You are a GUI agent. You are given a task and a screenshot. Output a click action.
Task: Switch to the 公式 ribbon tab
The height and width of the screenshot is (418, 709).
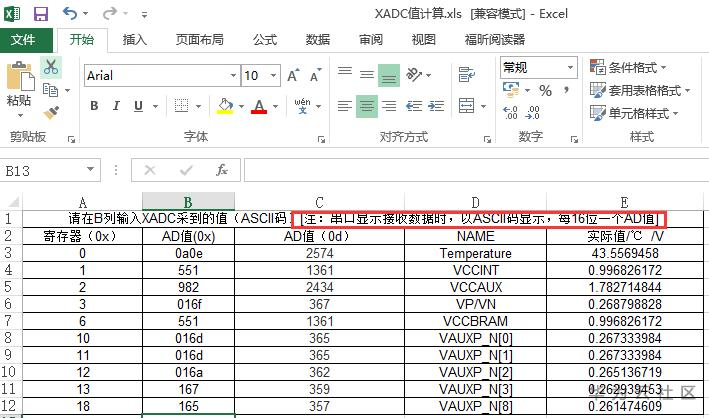(x=265, y=40)
